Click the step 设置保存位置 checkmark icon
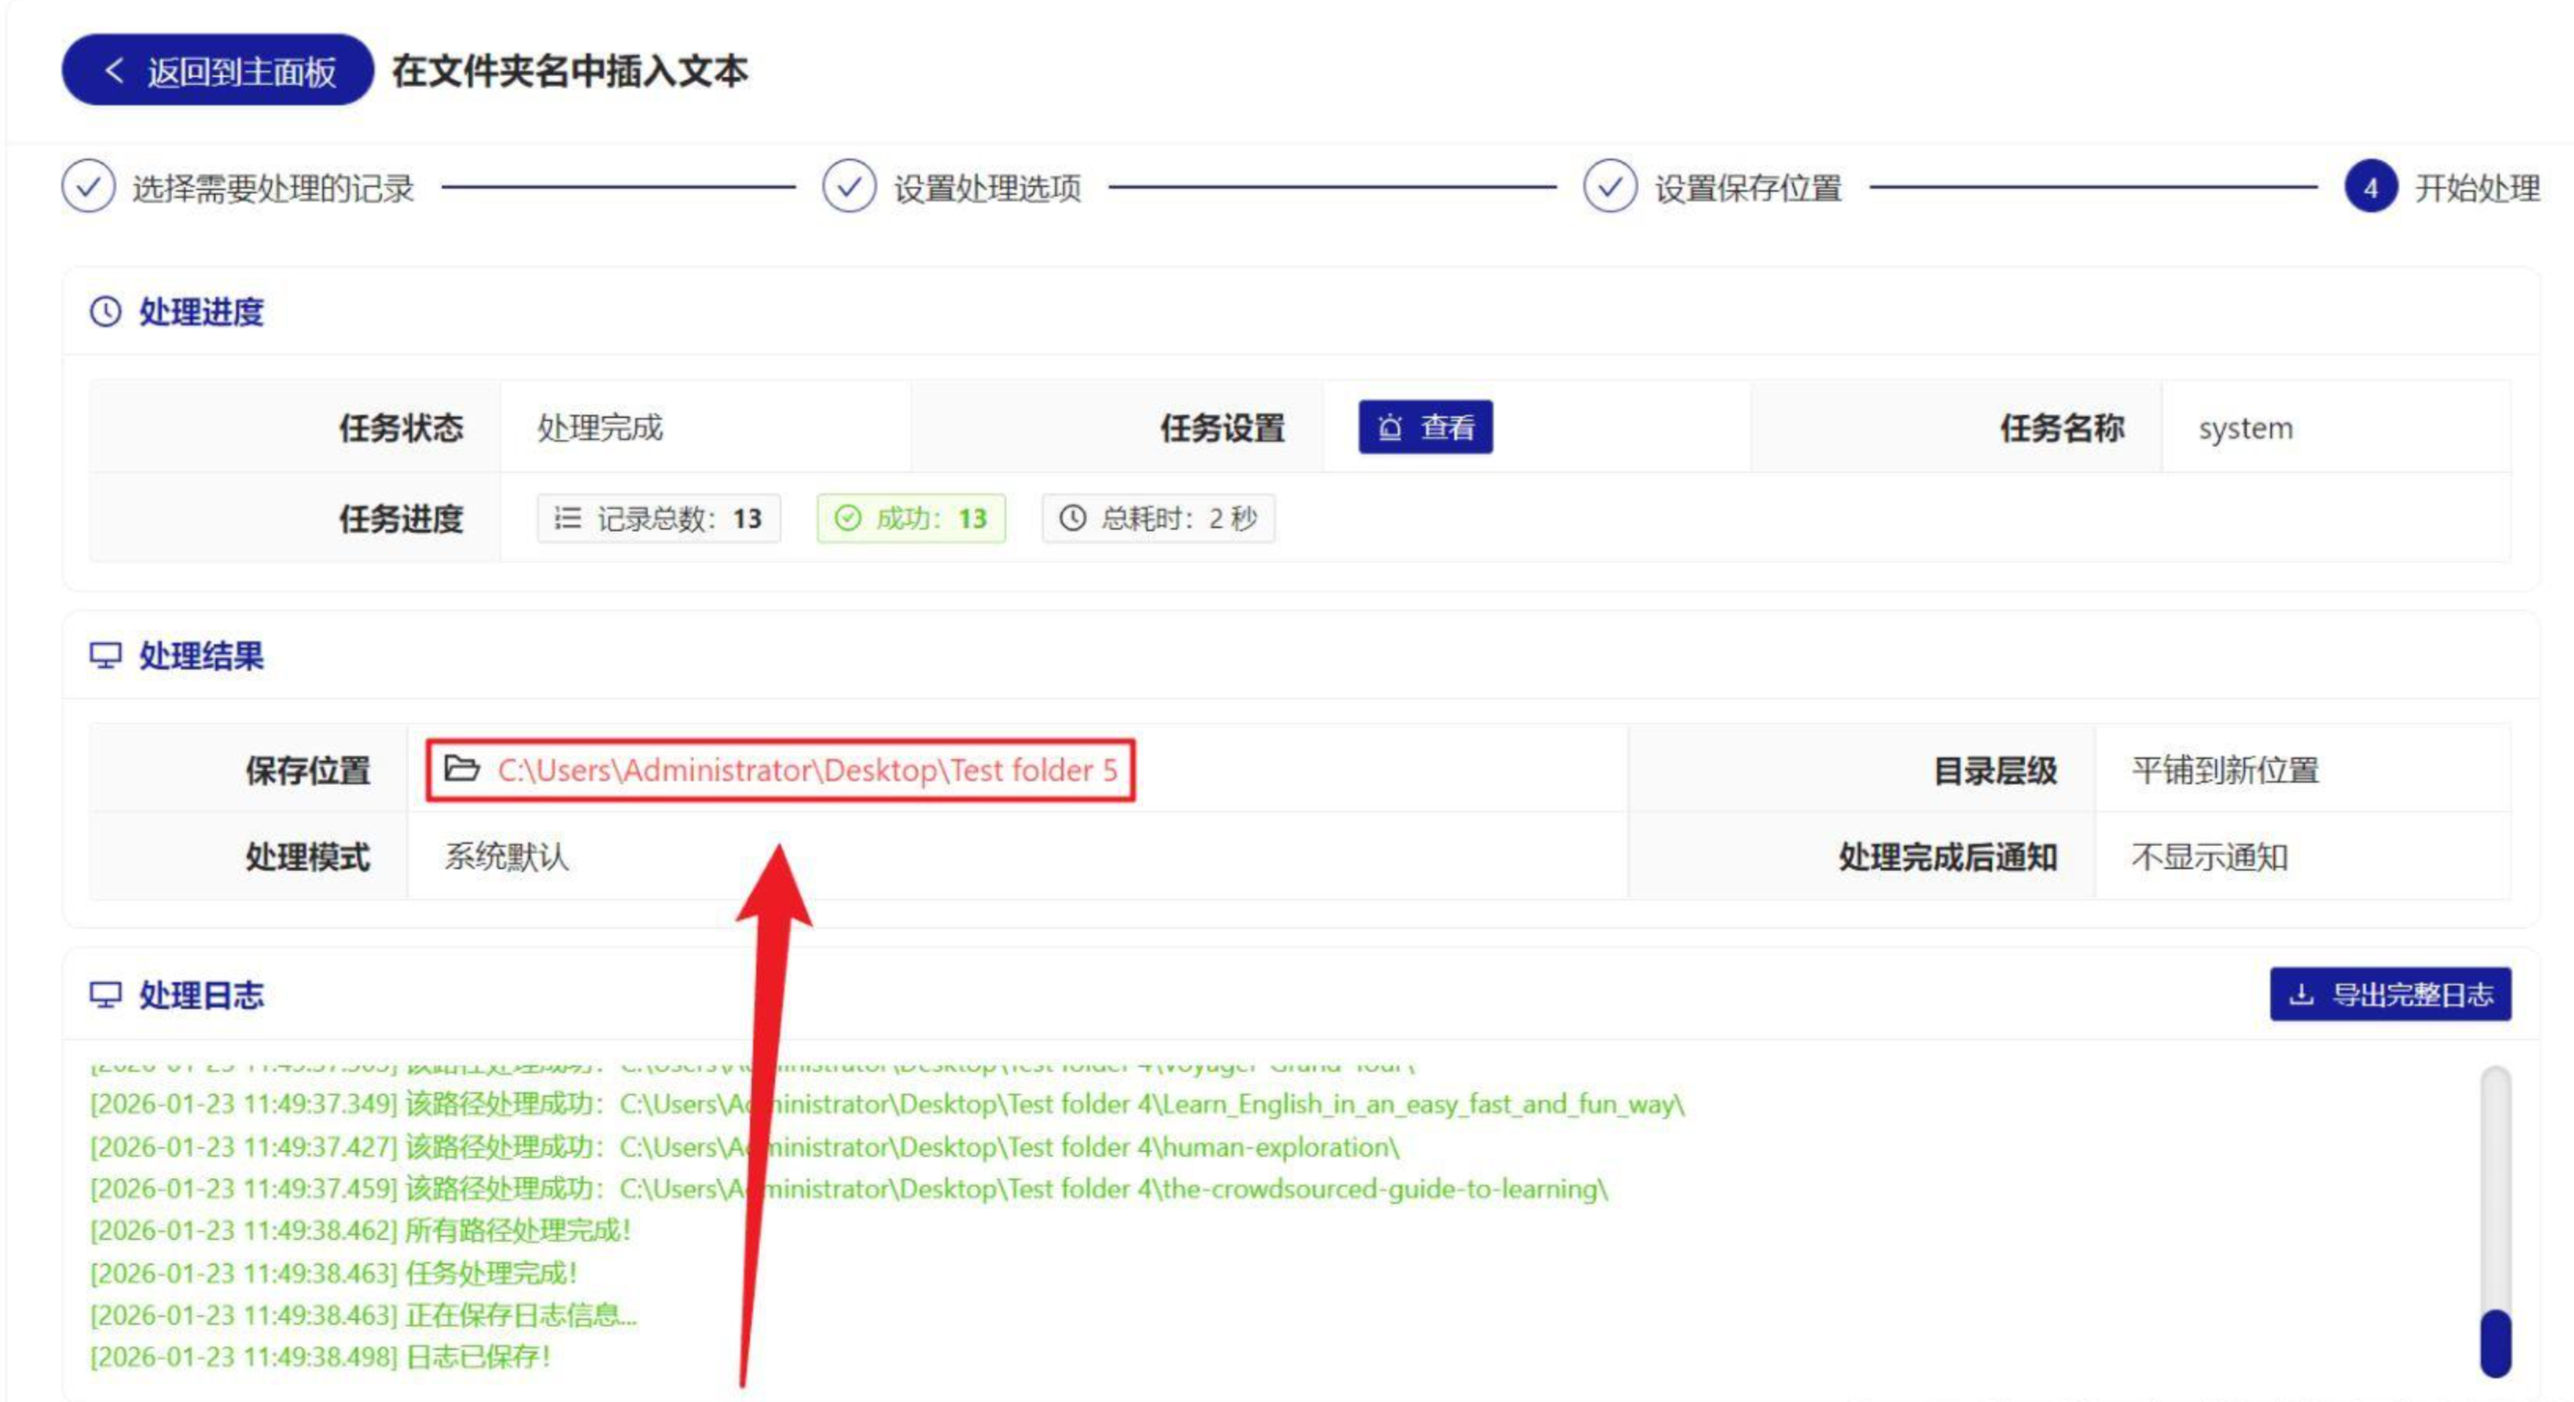2574x1402 pixels. [x=1609, y=187]
